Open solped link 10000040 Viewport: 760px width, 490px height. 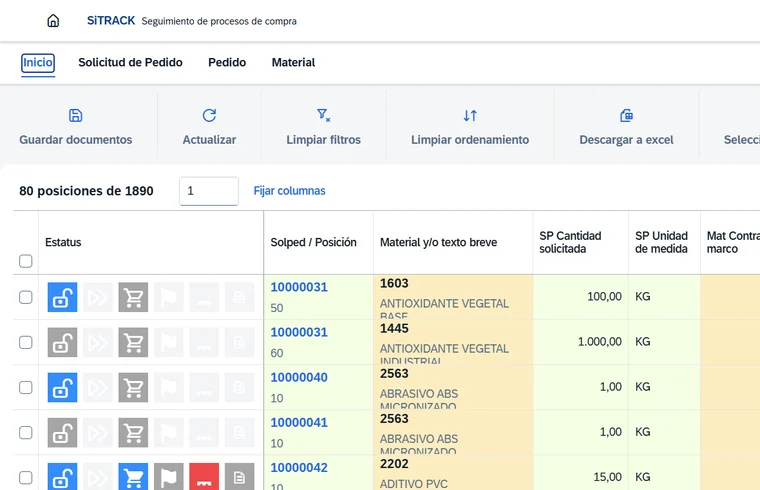click(x=299, y=377)
